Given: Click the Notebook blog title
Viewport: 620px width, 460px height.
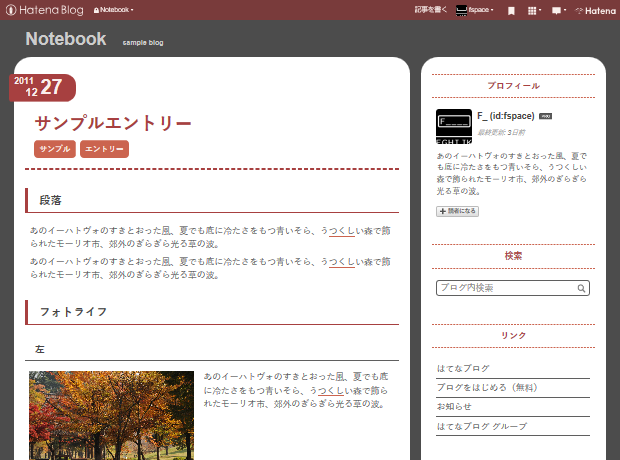Looking at the screenshot, I should pos(66,39).
